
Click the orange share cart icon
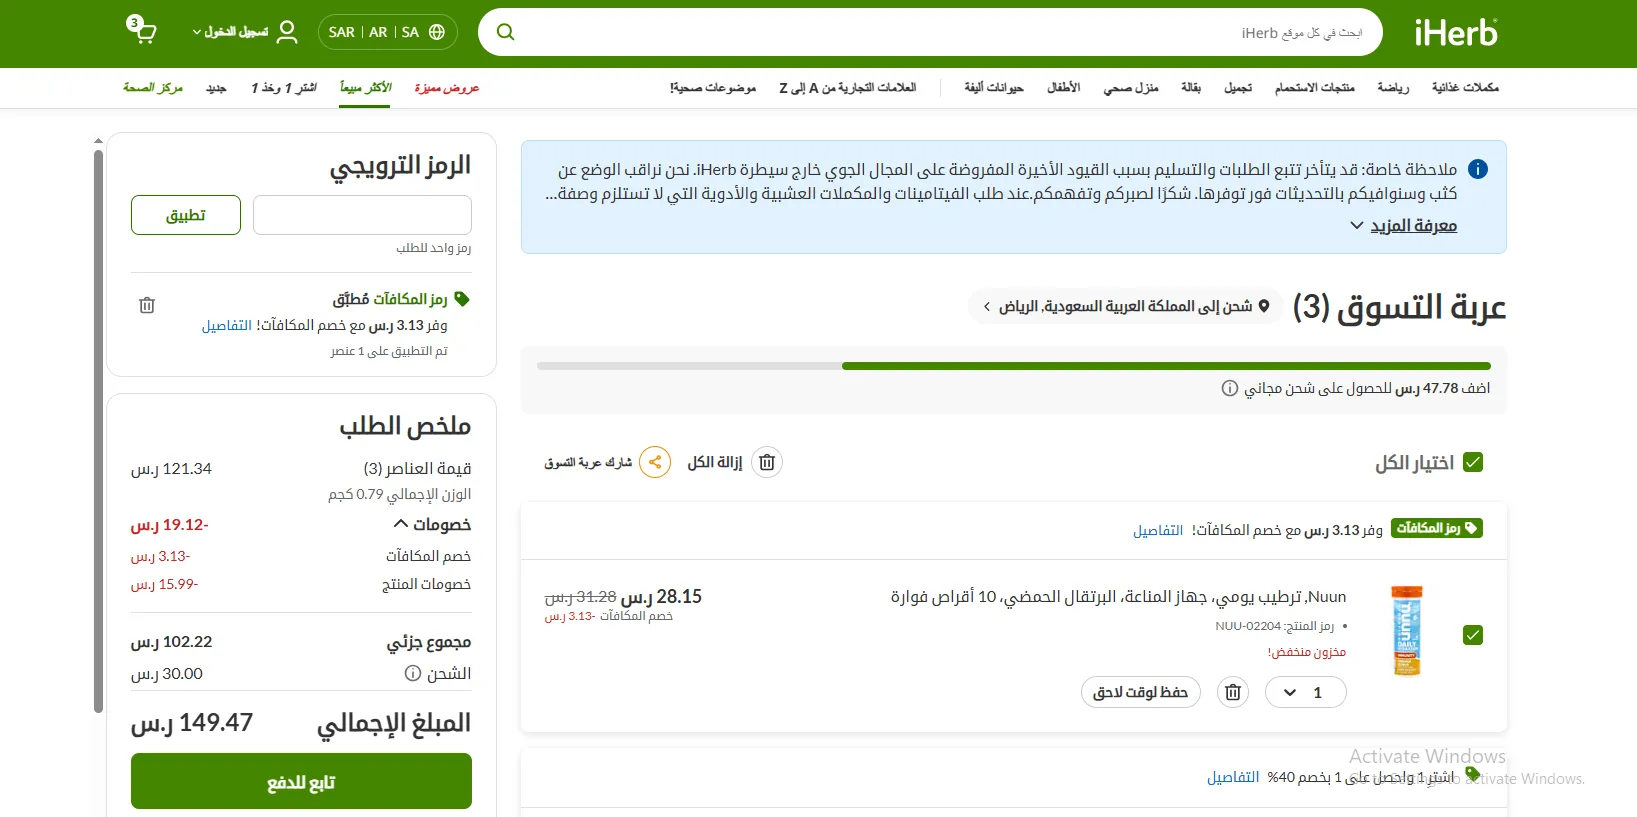655,462
